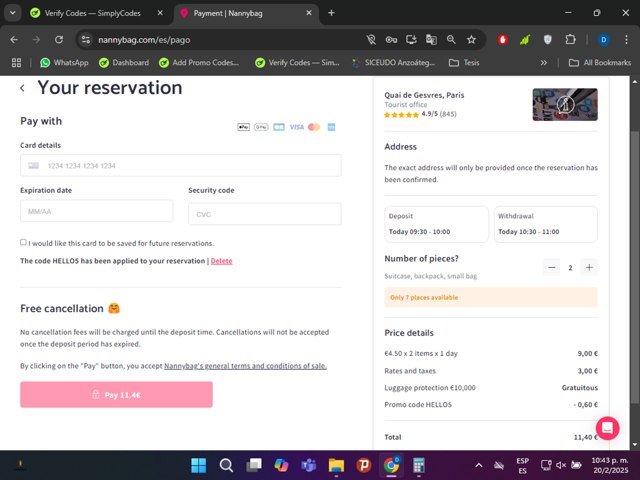
Task: Click the MM/AA expiration date field
Action: click(x=97, y=211)
